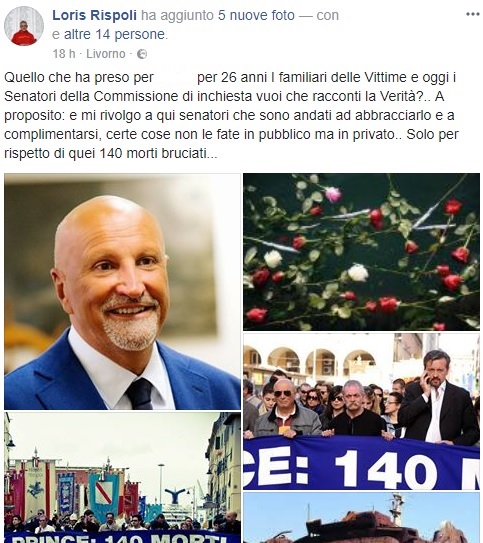Click the Loris Rispoli profile picture
Viewport: 483px width, 543px height.
(x=24, y=26)
